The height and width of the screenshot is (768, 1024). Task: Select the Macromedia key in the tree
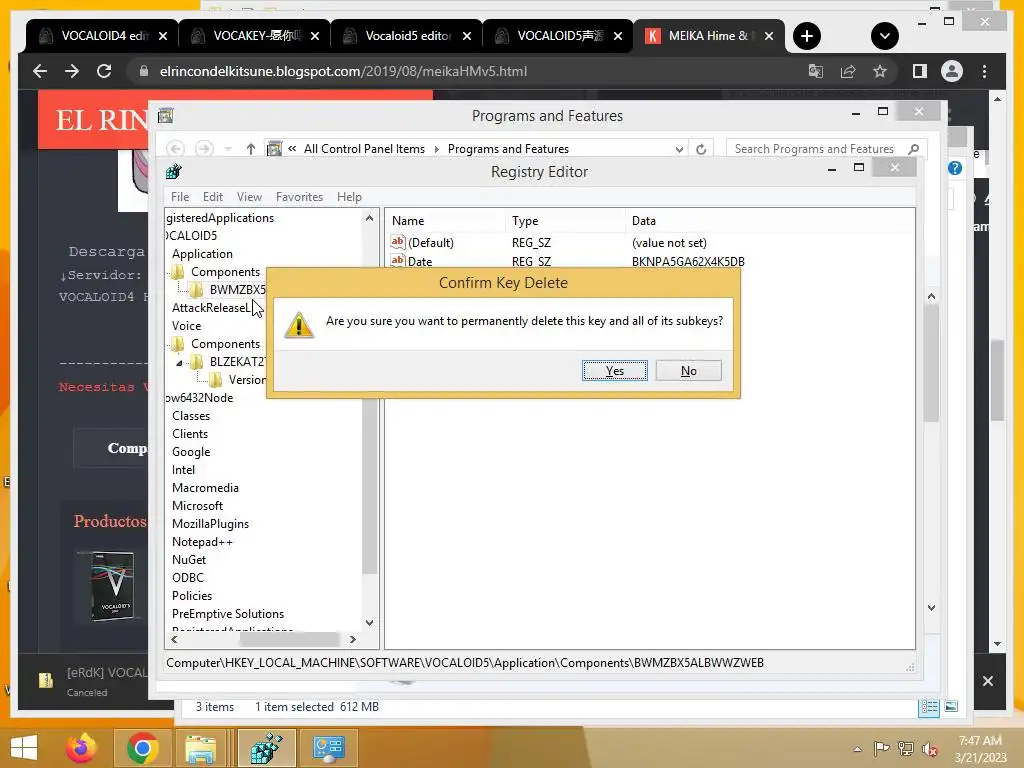(205, 488)
